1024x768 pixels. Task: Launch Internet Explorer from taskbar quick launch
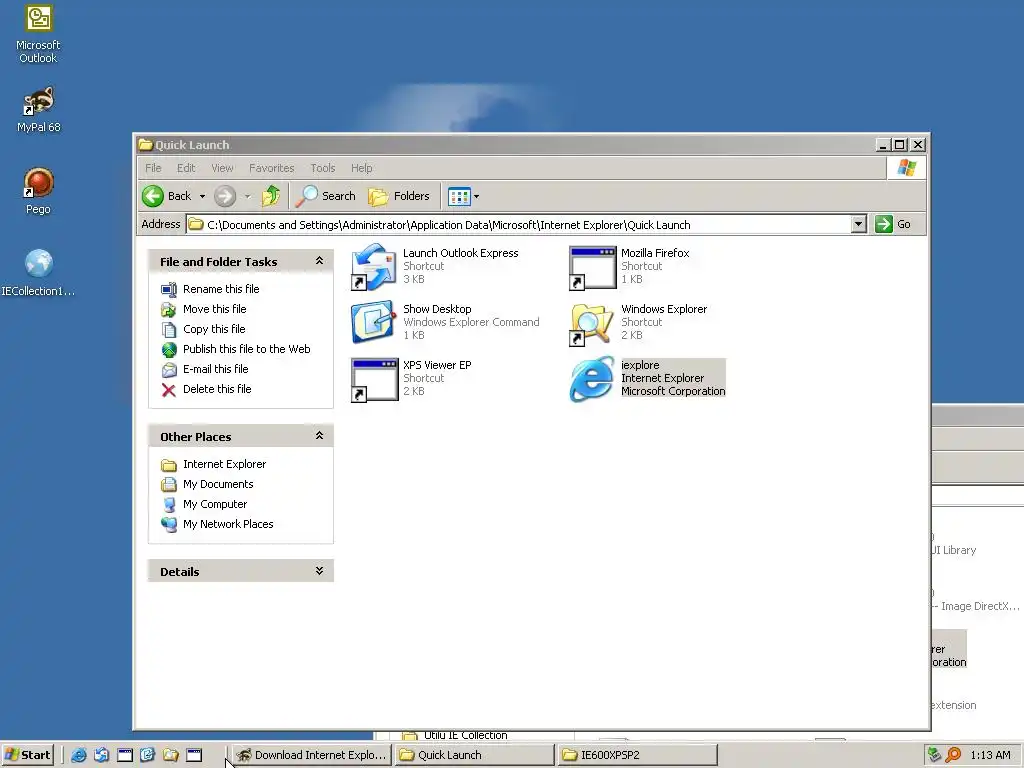[x=78, y=755]
